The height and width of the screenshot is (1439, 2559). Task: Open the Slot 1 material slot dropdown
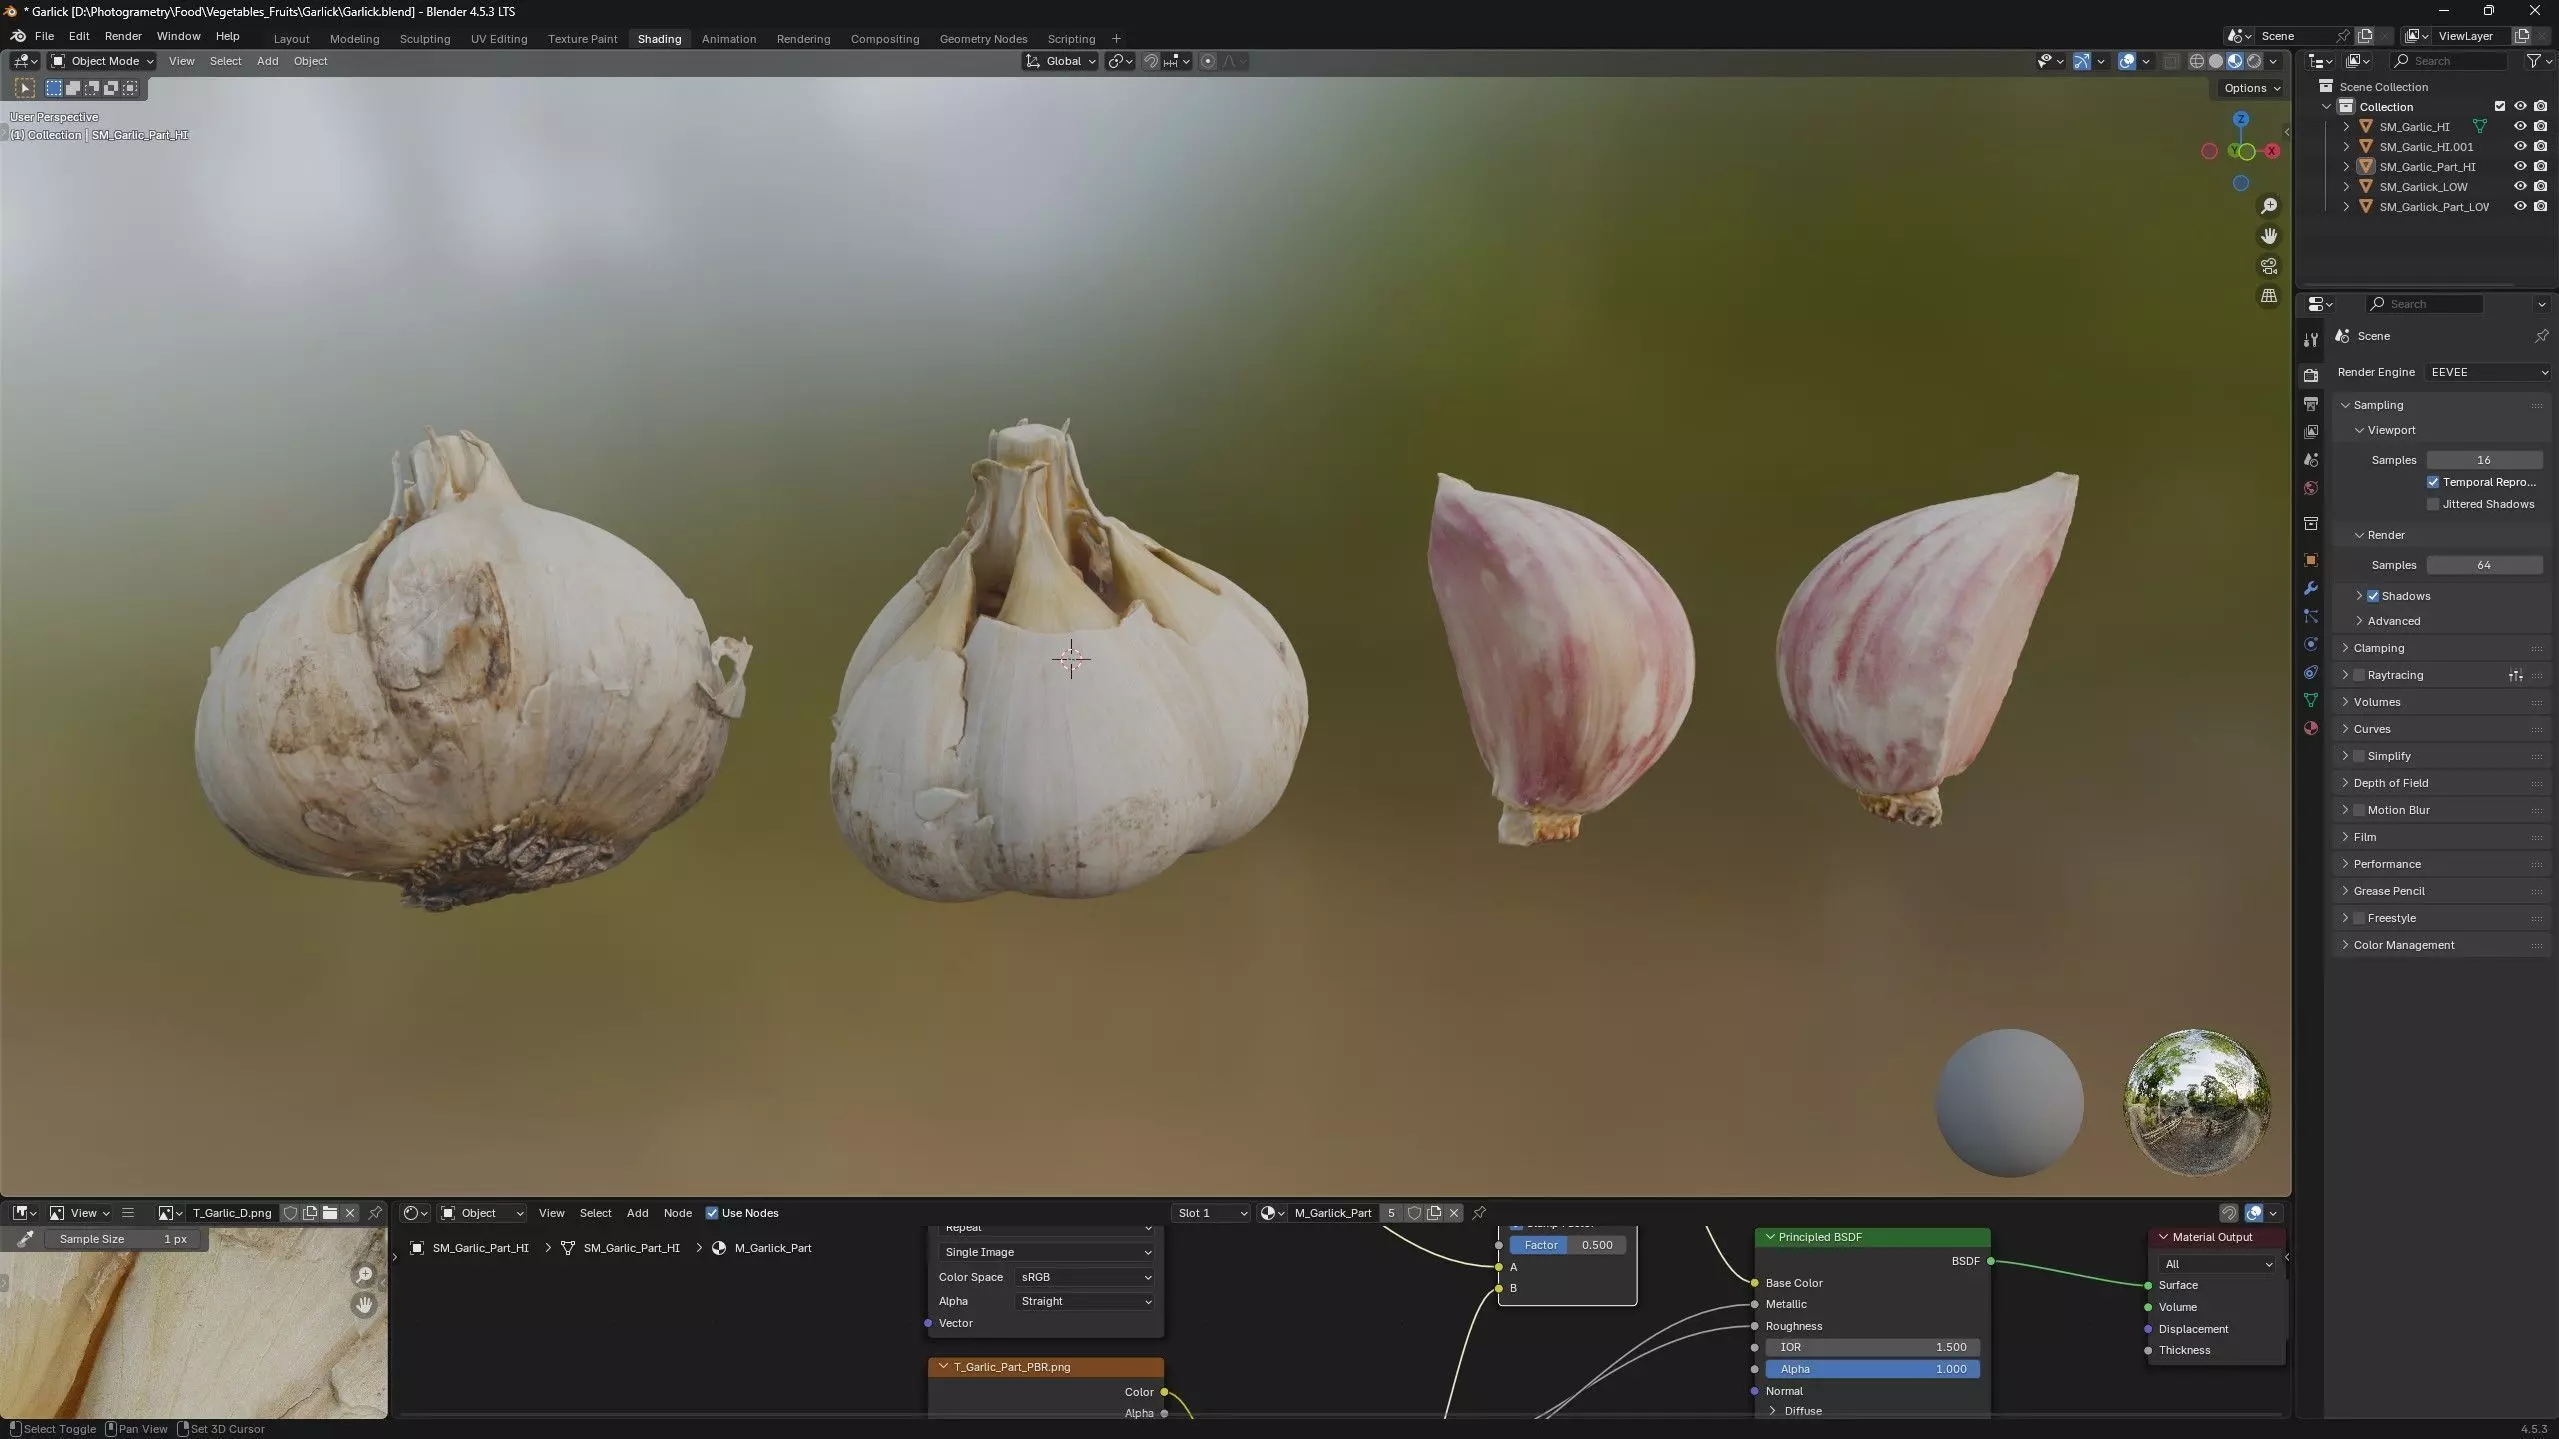coord(1212,1213)
